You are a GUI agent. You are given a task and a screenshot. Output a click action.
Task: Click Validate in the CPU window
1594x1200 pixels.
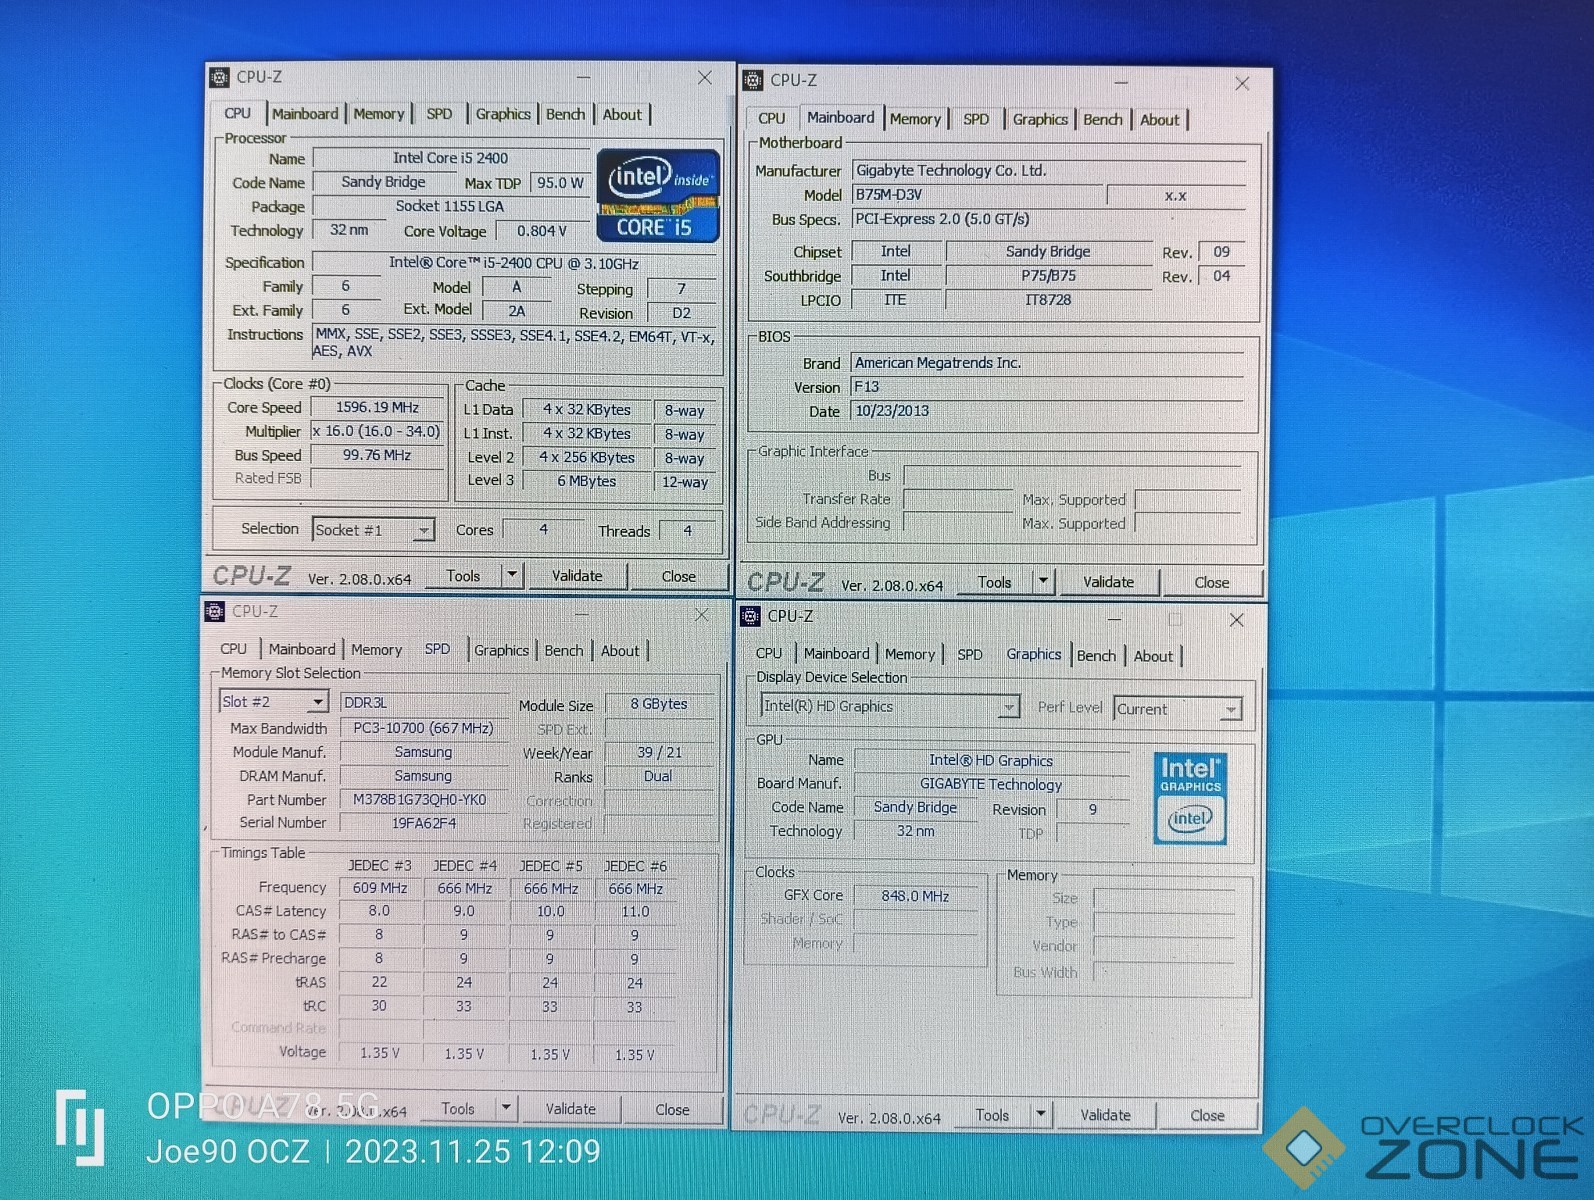[x=577, y=576]
